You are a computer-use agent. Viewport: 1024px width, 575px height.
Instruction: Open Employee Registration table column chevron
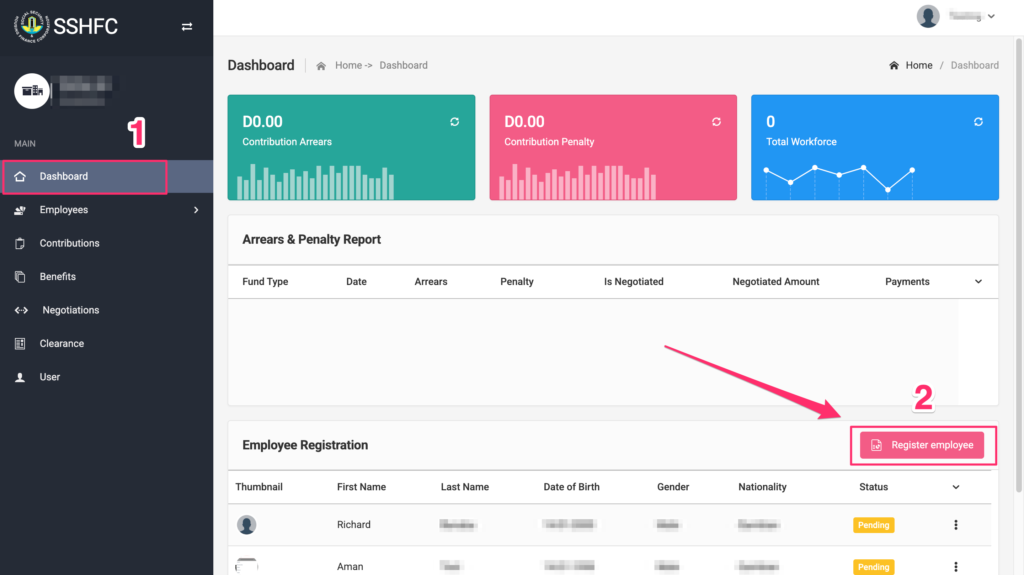tap(955, 488)
